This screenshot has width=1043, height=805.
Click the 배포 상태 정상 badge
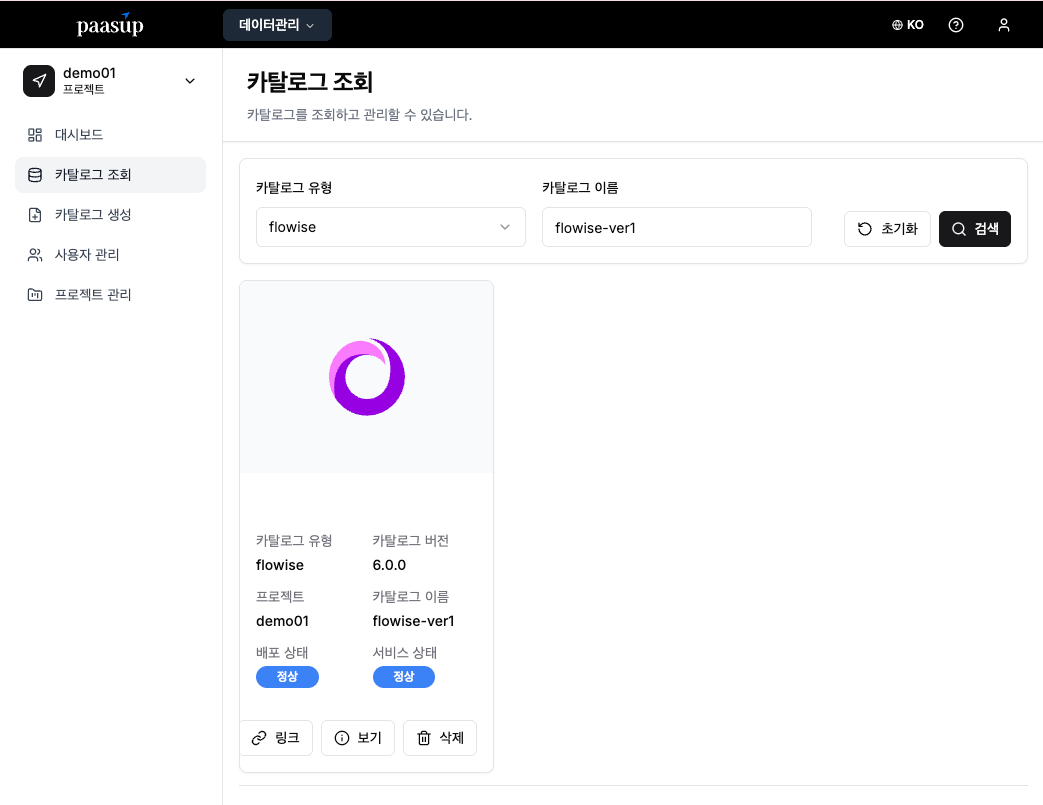pos(287,677)
